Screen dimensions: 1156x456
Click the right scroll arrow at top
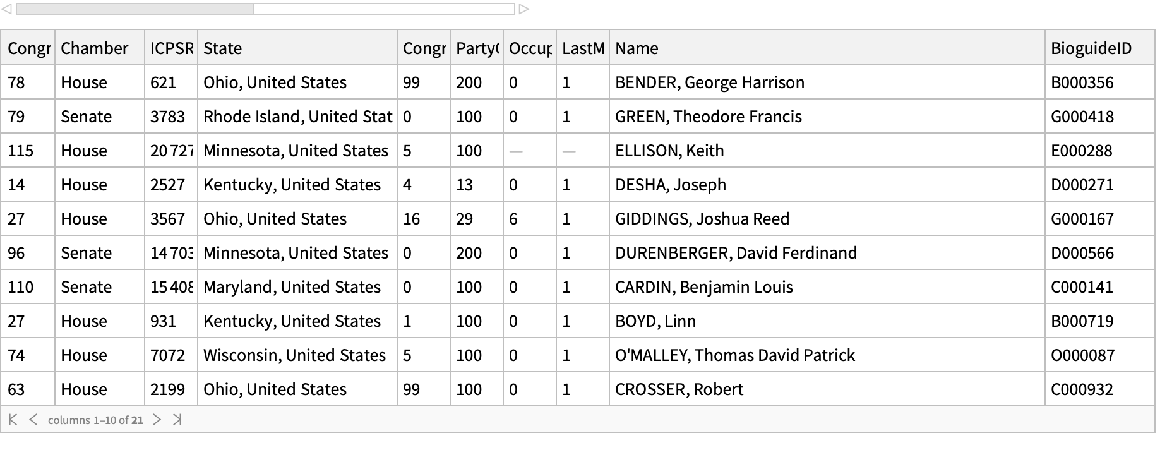523,9
